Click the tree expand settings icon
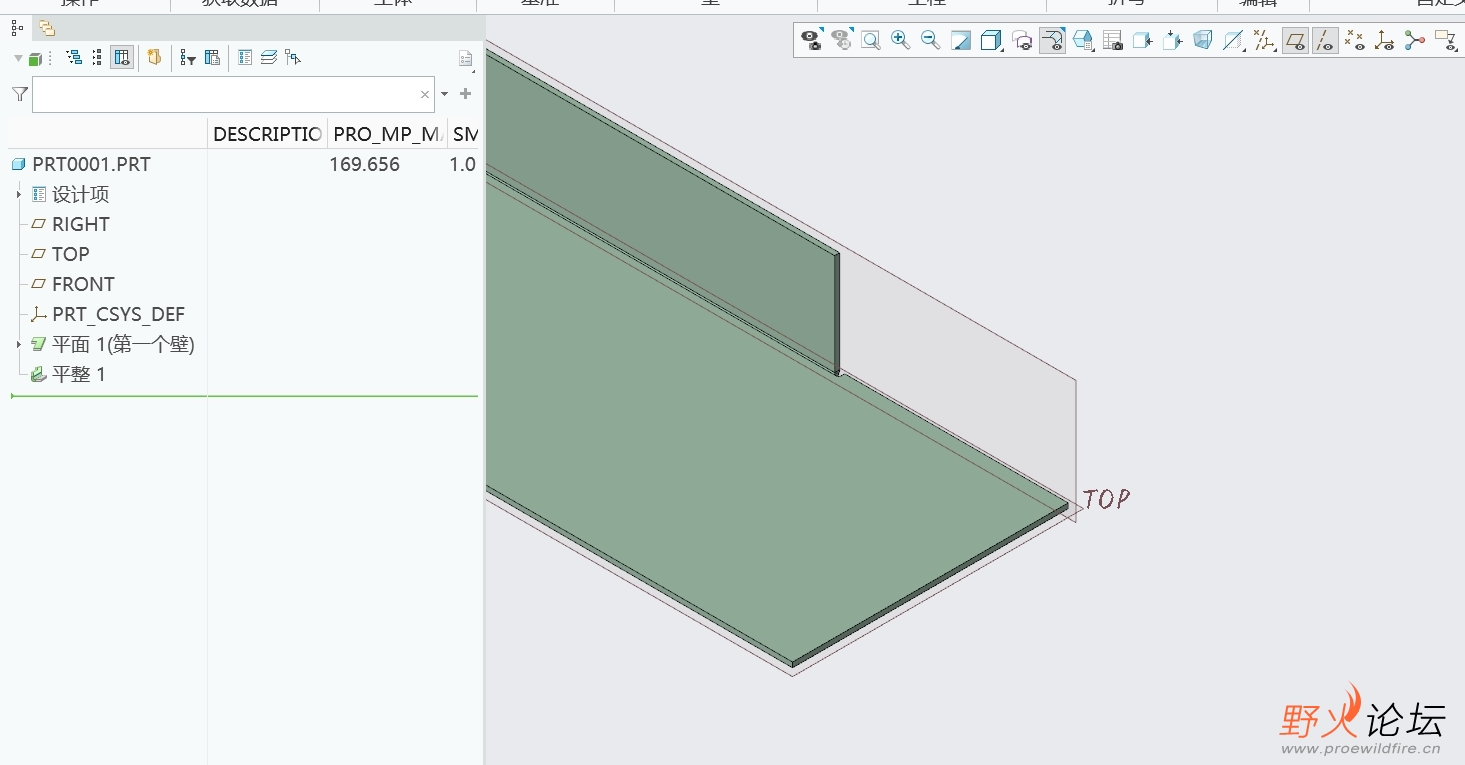 click(x=74, y=58)
